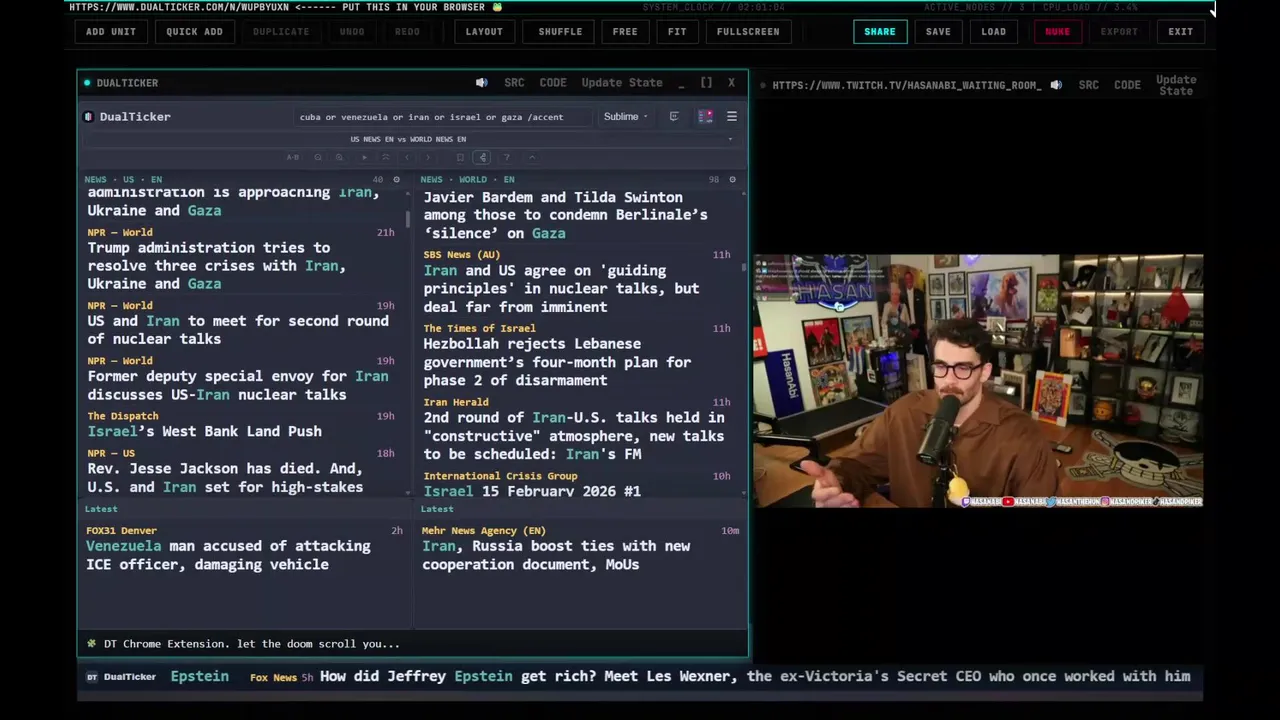Open CODE tab of DualTicker unit

click(553, 83)
